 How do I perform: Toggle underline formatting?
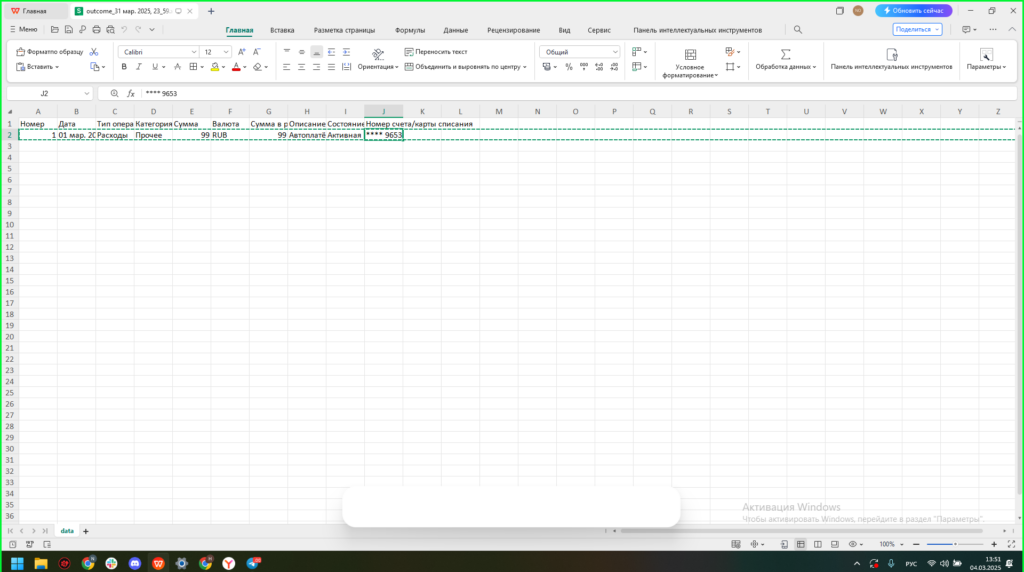point(155,67)
